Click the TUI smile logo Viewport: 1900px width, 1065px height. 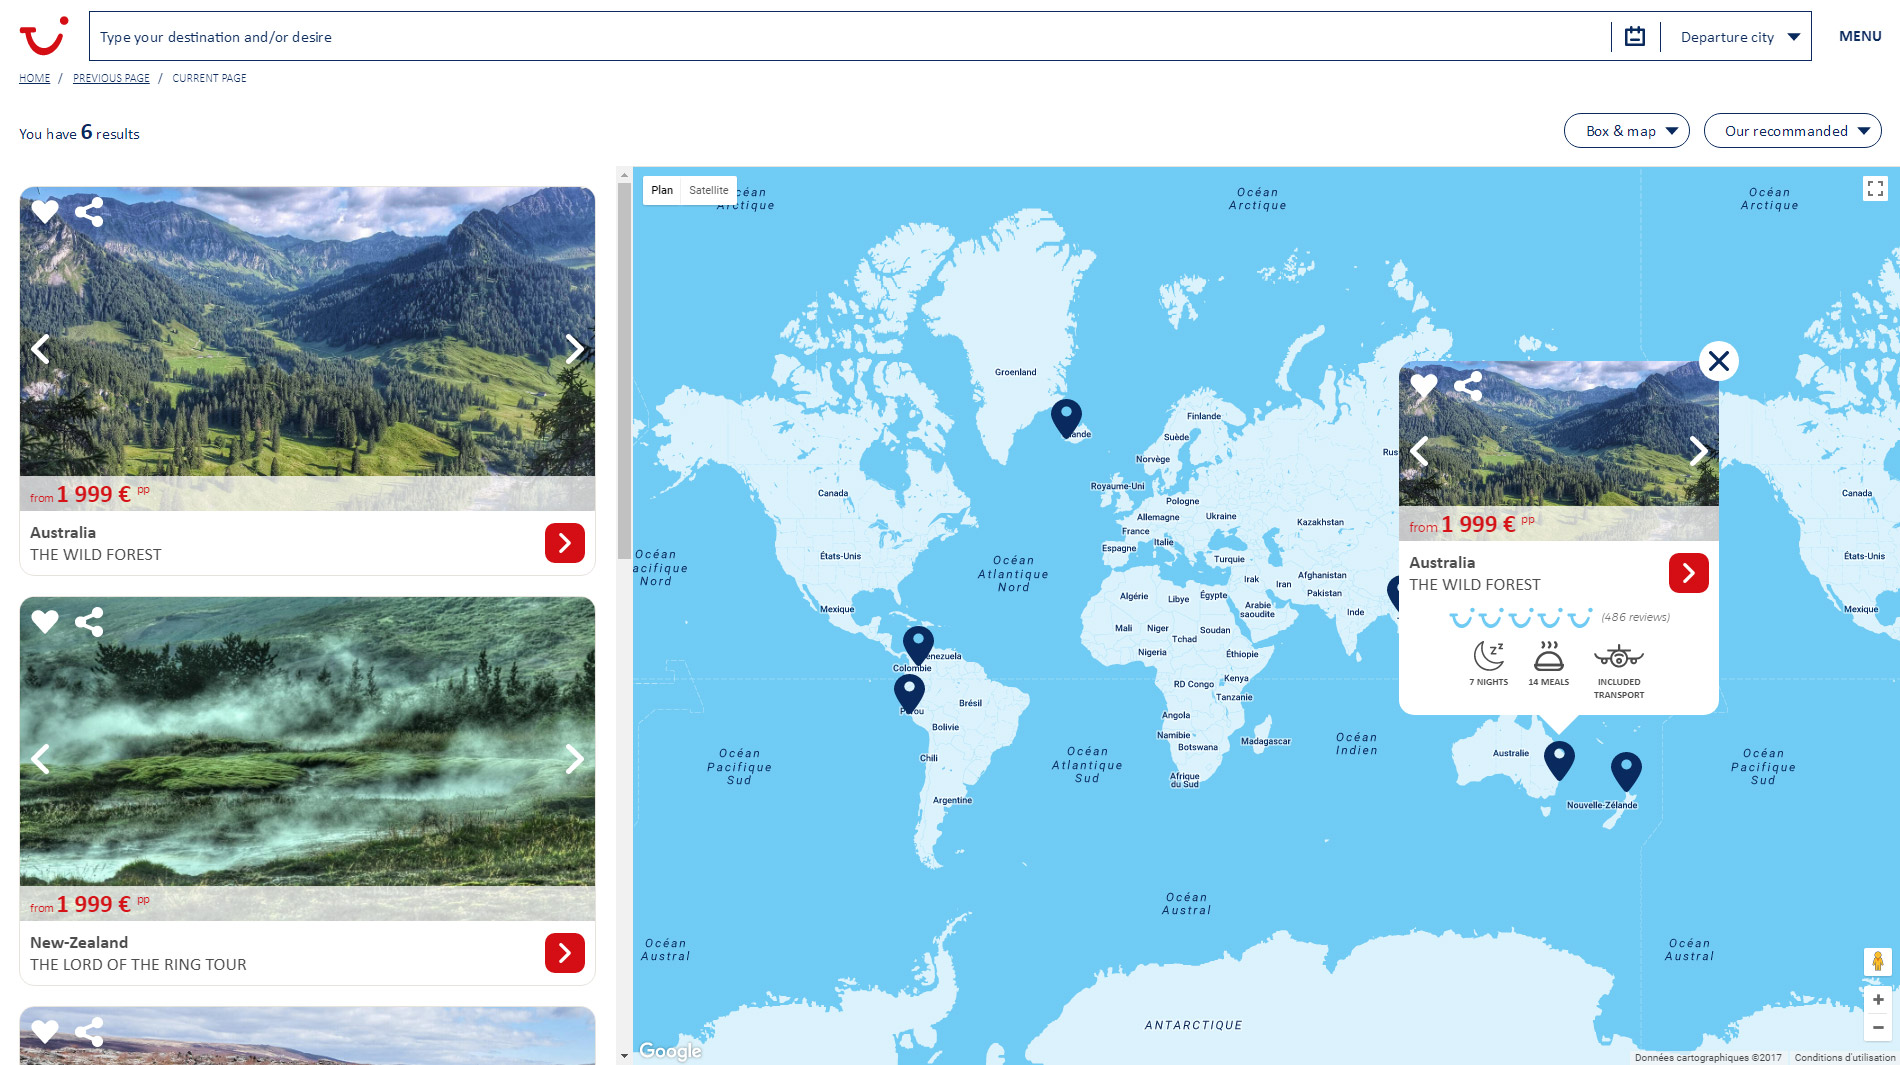43,36
